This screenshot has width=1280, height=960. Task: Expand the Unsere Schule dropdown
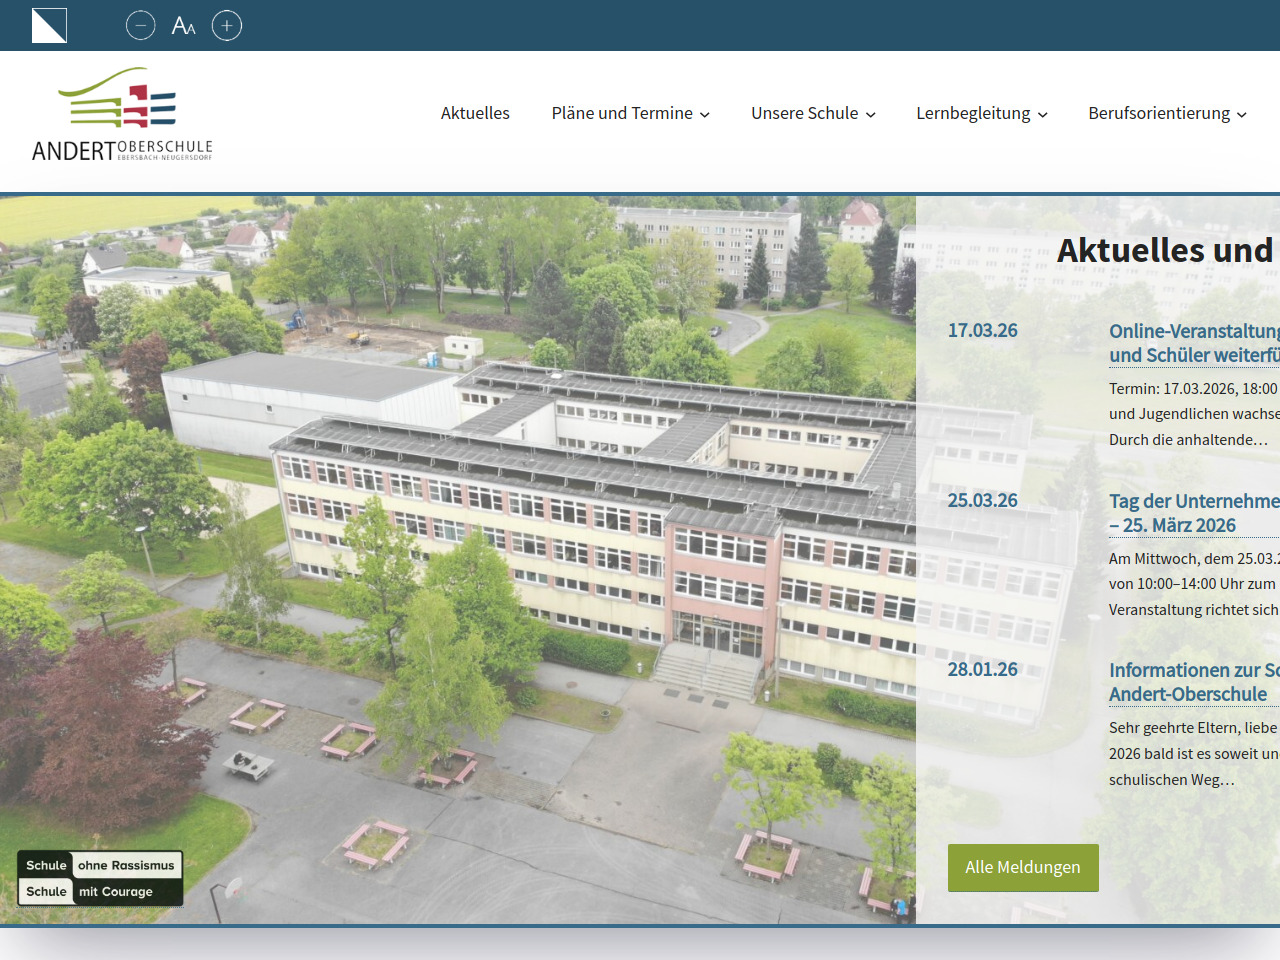813,113
